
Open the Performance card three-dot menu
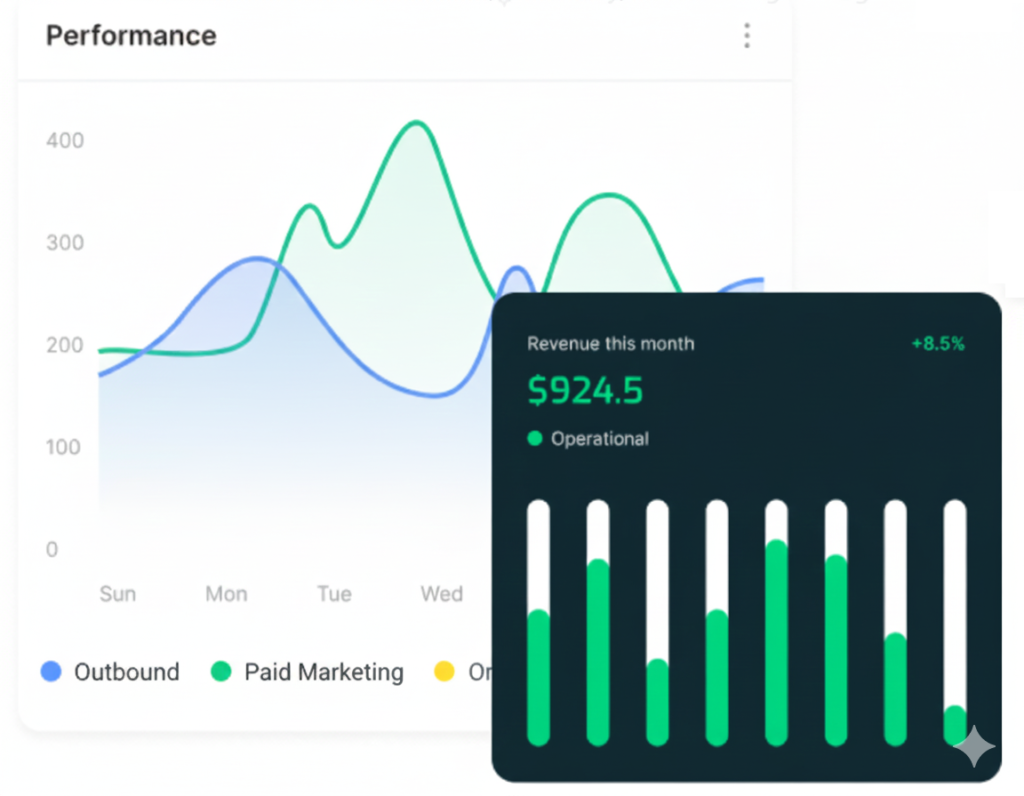[x=746, y=37]
